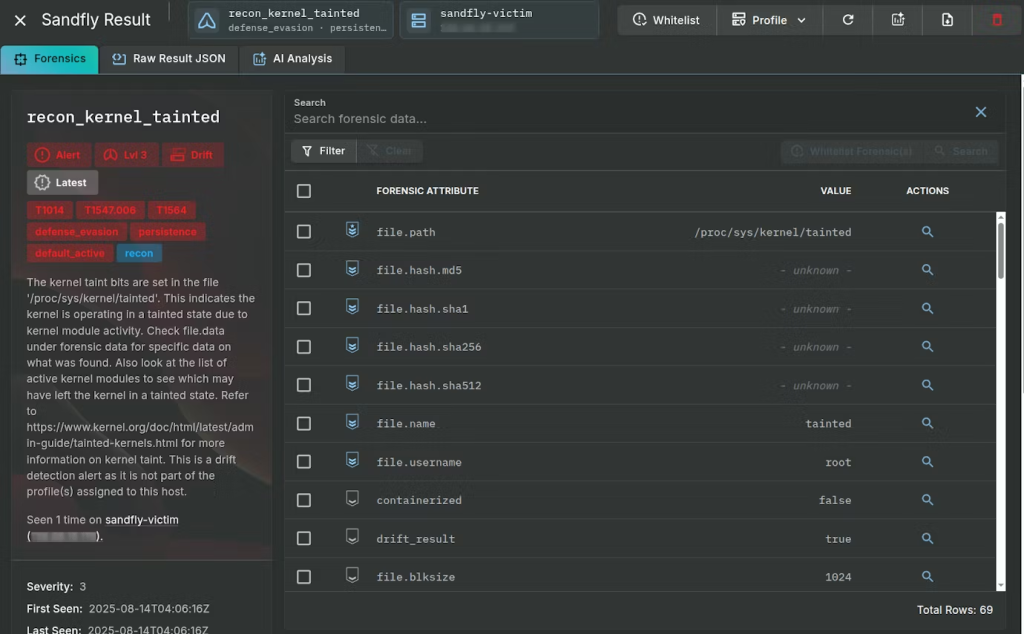Click the download file icon in toolbar

click(947, 20)
